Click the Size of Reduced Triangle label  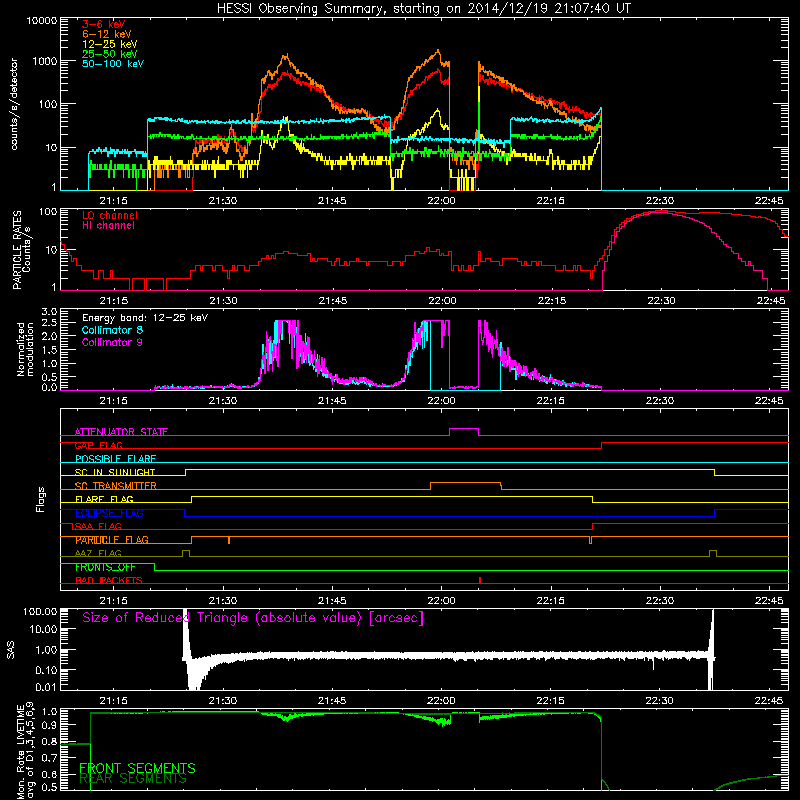pyautogui.click(x=253, y=618)
